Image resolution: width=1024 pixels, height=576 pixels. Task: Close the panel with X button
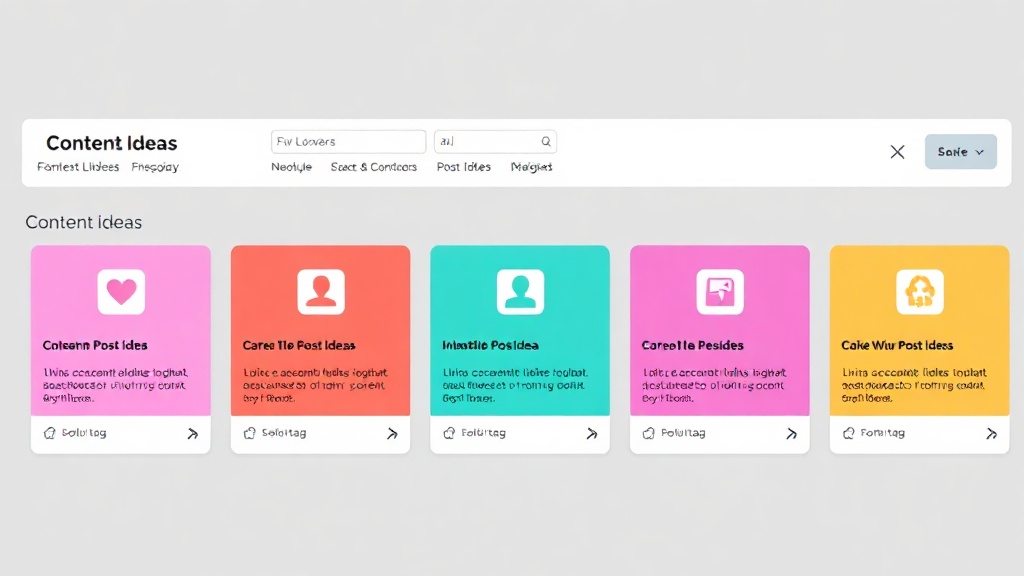(x=897, y=152)
